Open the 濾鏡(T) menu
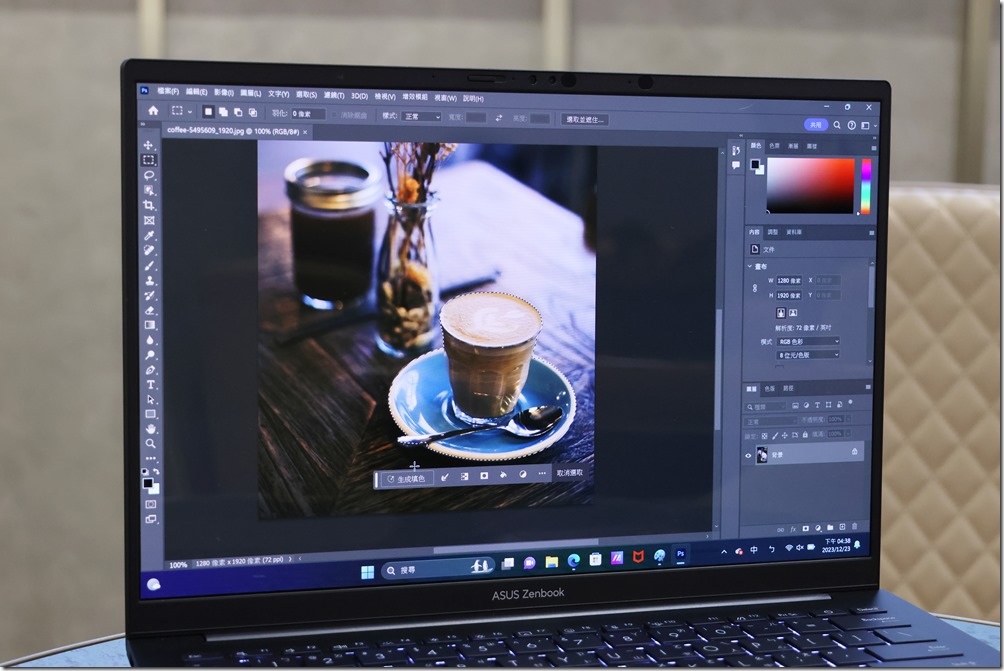 pyautogui.click(x=334, y=95)
